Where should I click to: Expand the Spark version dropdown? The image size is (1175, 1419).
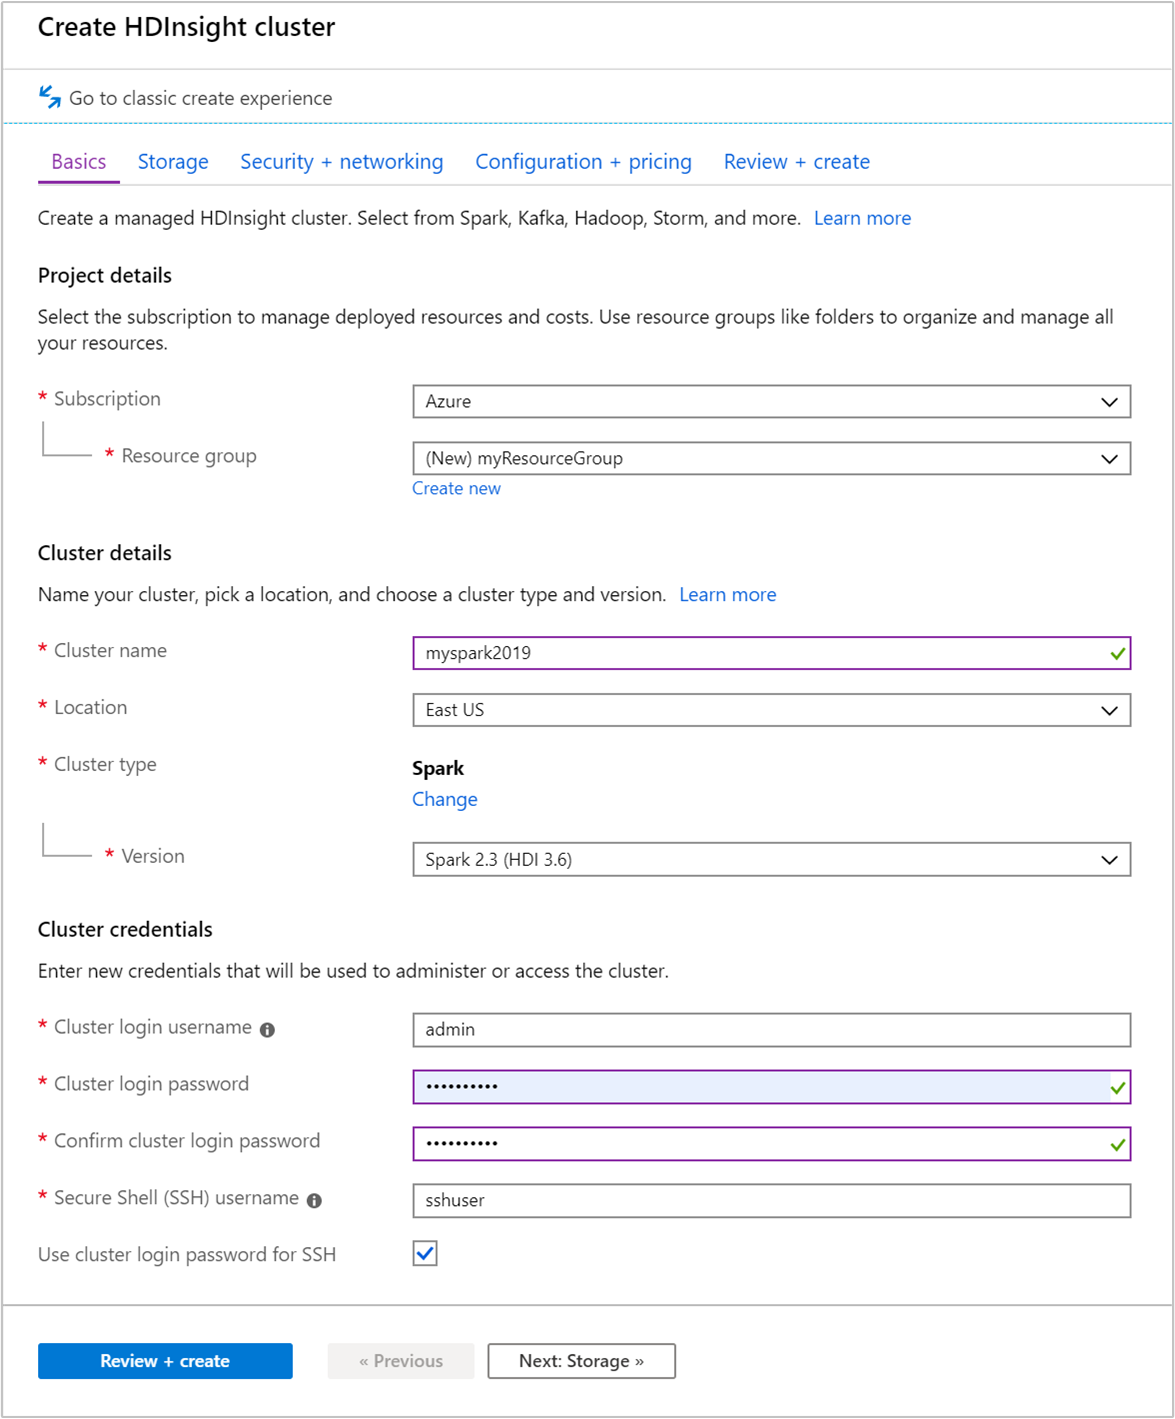771,860
